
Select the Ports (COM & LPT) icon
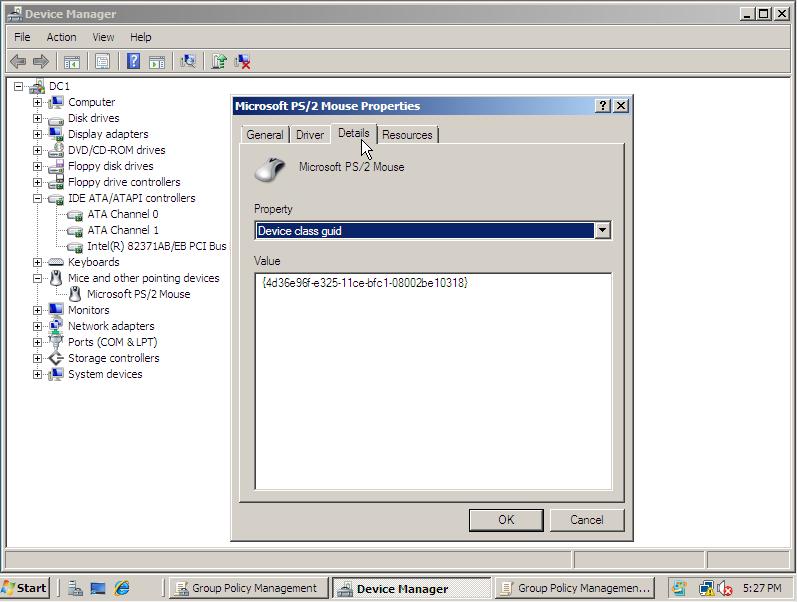(x=55, y=342)
